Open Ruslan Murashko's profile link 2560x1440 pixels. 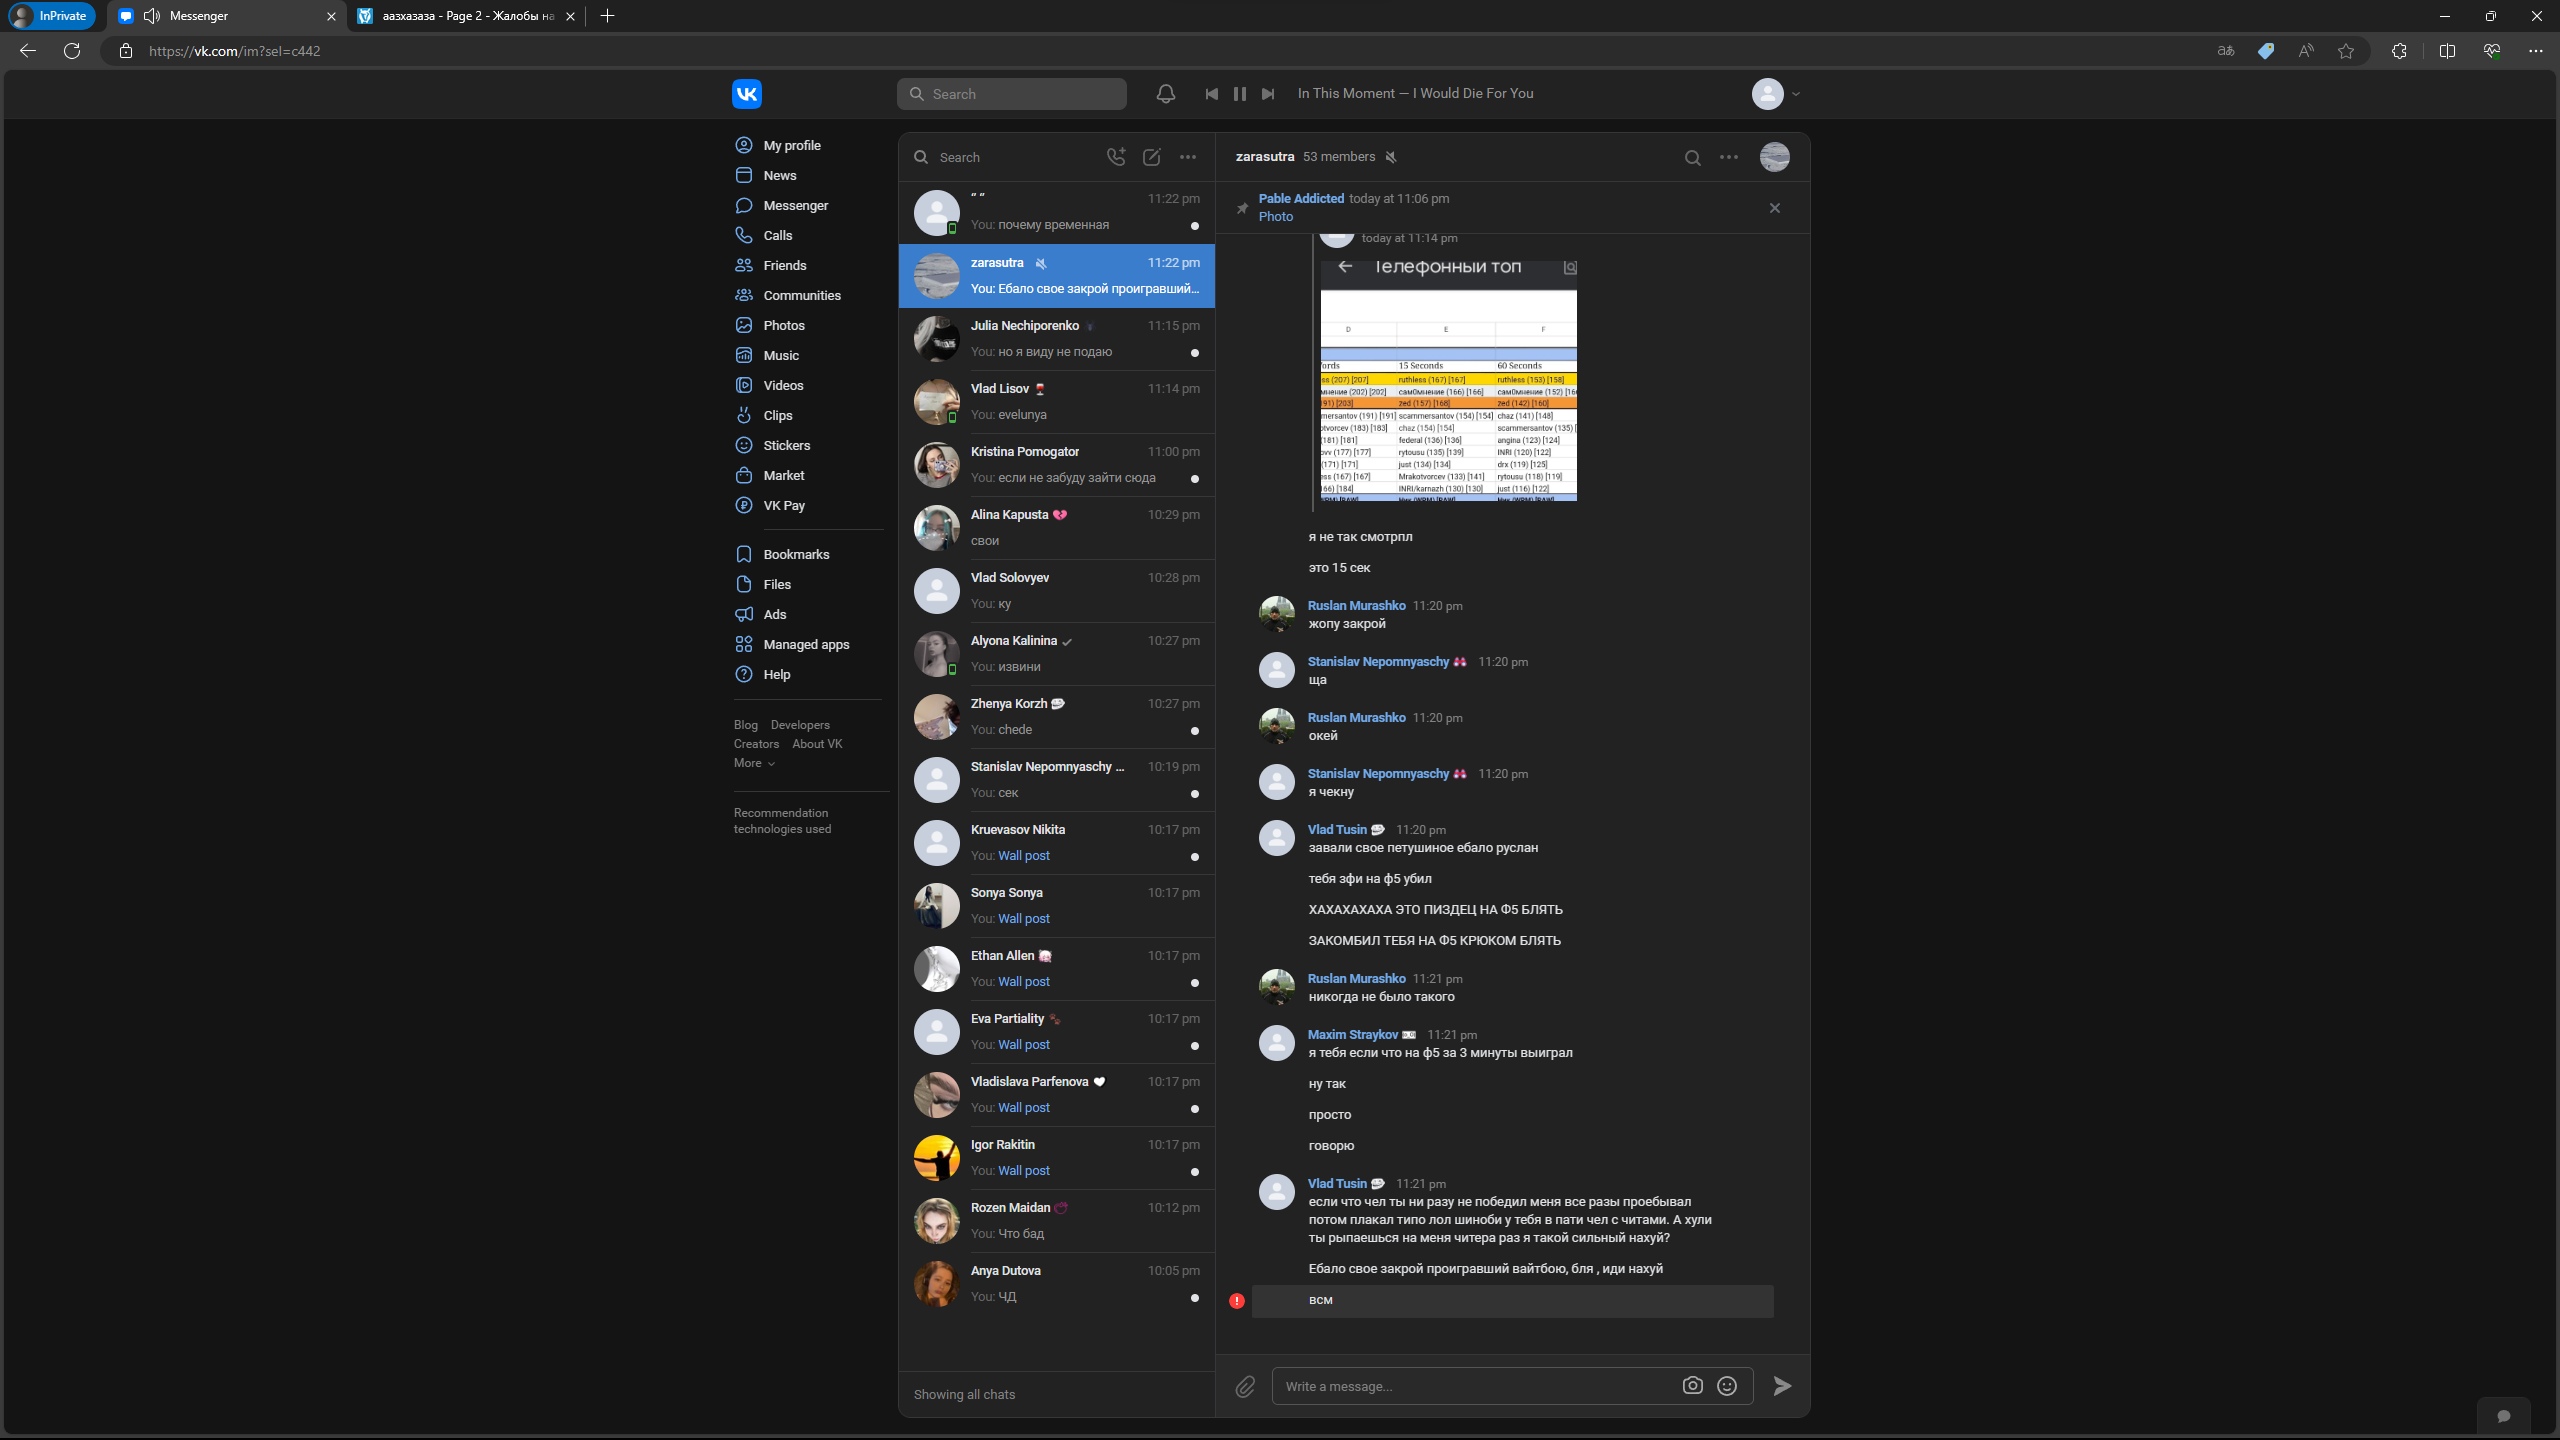(x=1356, y=605)
